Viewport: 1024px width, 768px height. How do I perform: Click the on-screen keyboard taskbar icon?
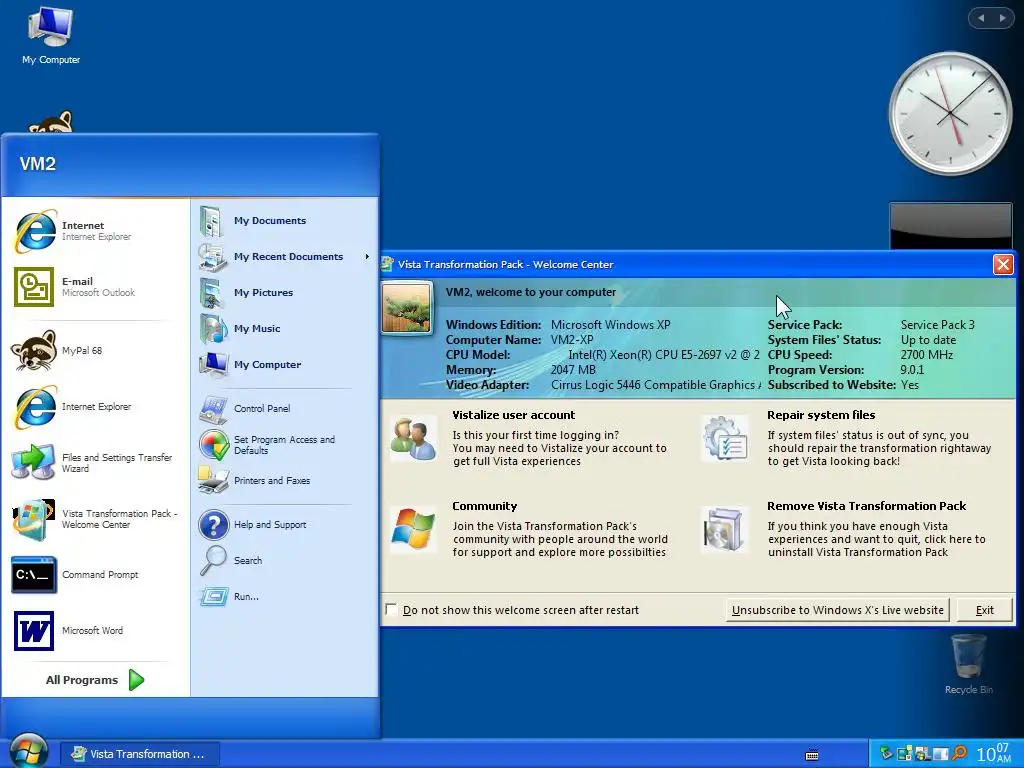click(812, 755)
